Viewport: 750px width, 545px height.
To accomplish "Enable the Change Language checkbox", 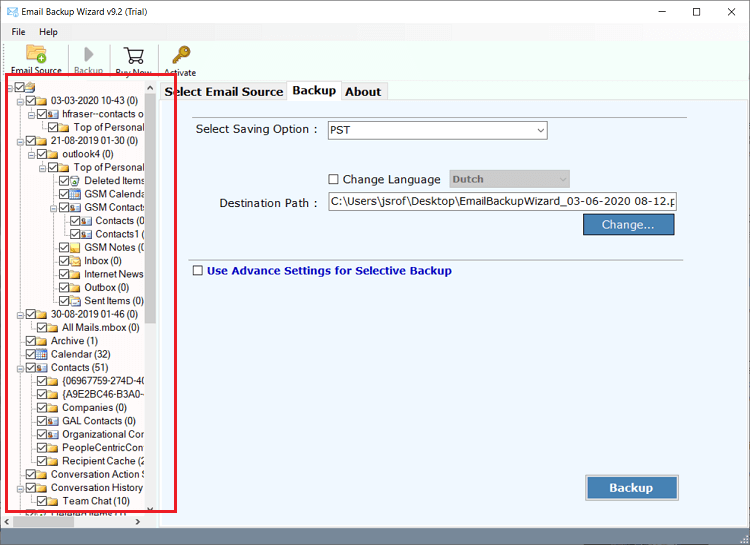I will [333, 179].
